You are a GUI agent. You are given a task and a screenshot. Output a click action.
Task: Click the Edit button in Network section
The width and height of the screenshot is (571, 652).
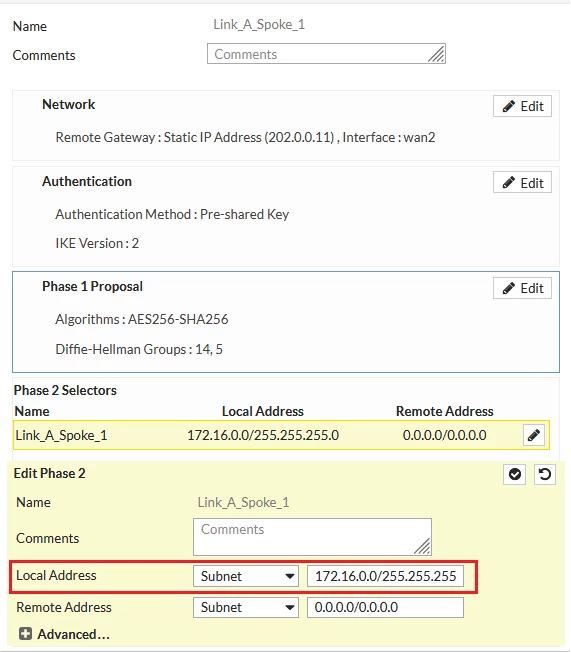click(x=522, y=106)
